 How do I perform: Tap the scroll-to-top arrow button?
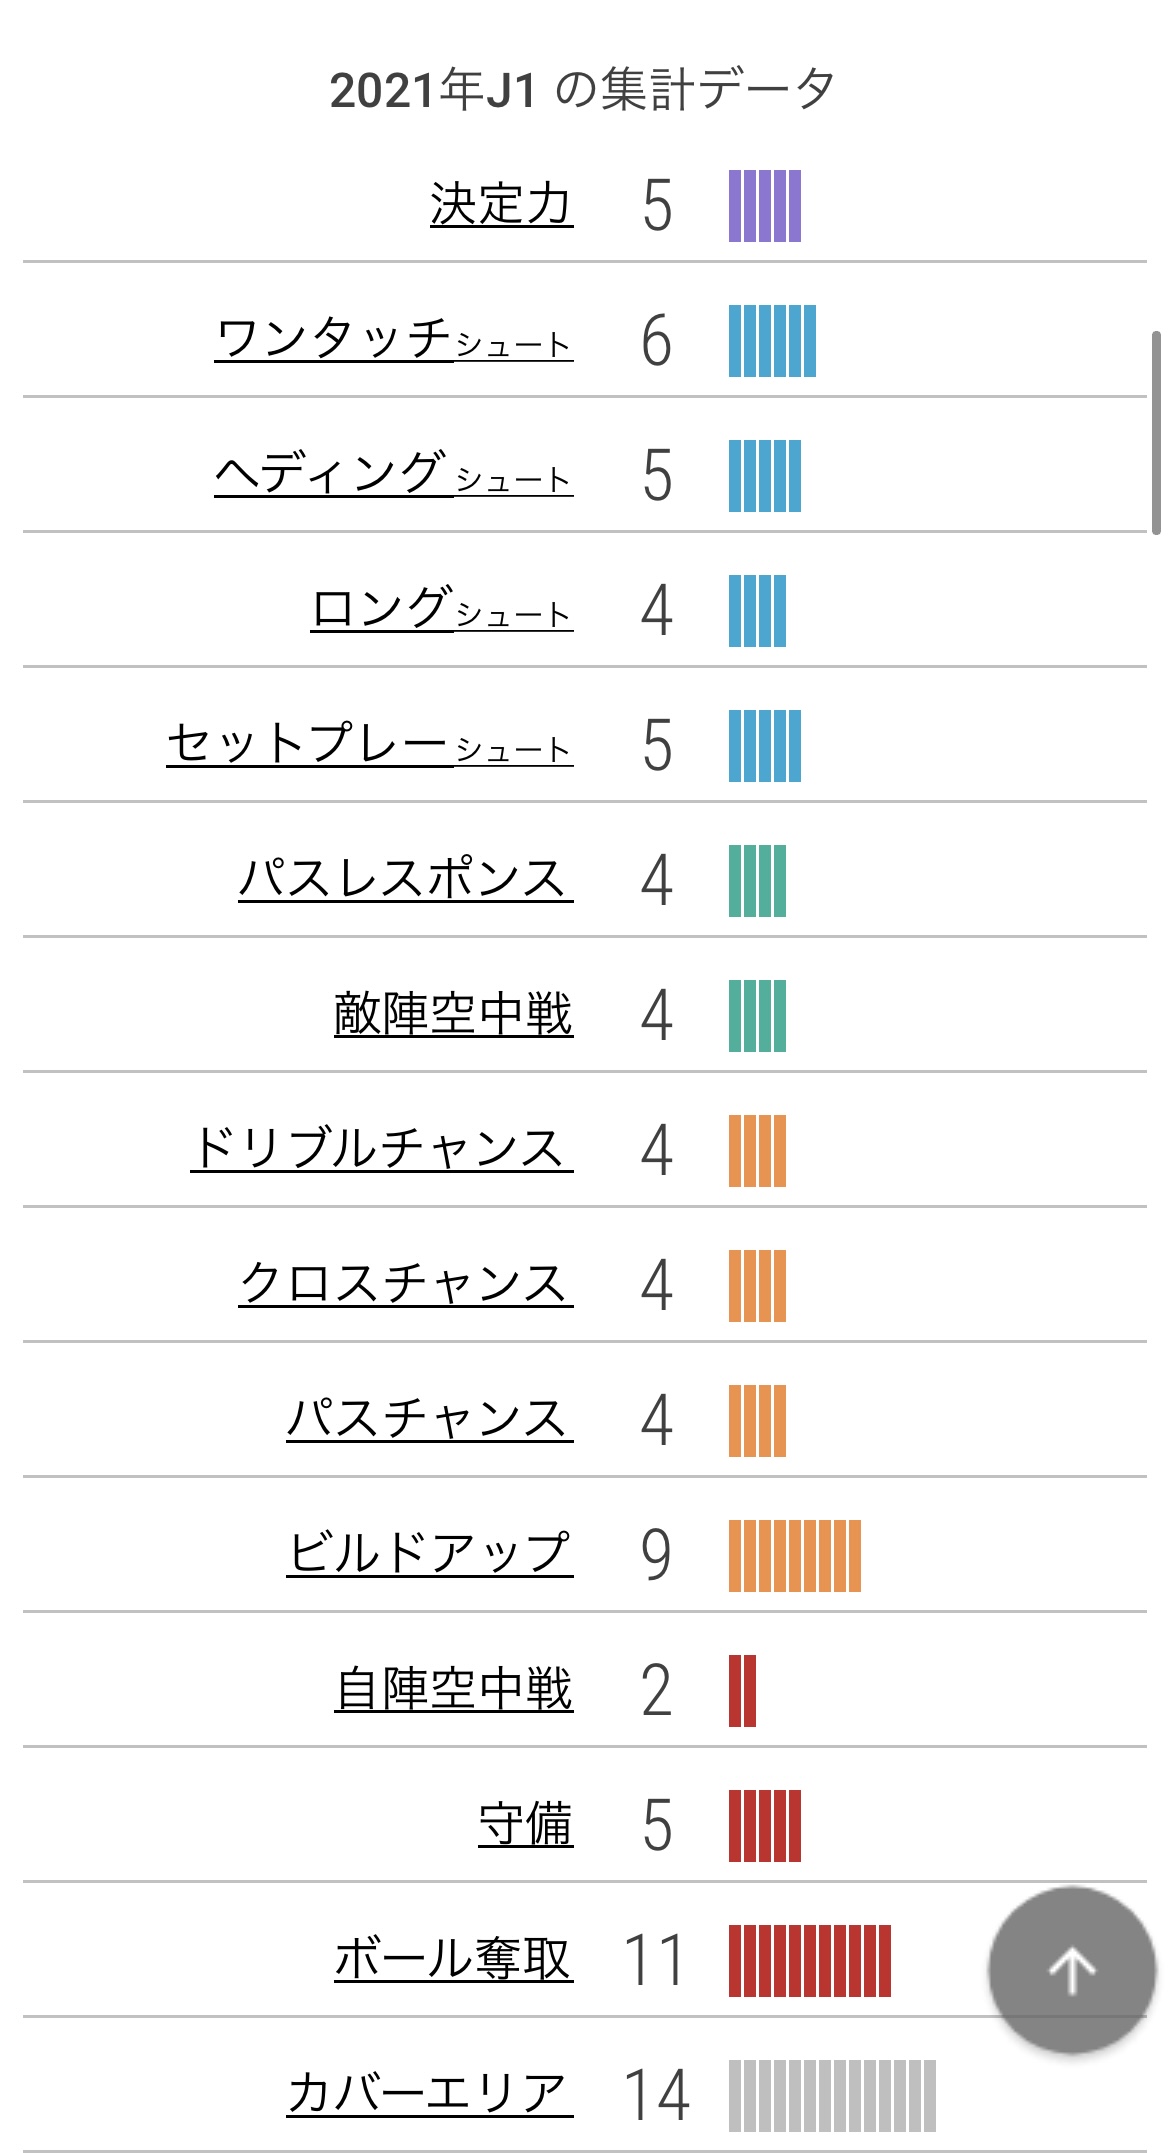coord(1072,1970)
